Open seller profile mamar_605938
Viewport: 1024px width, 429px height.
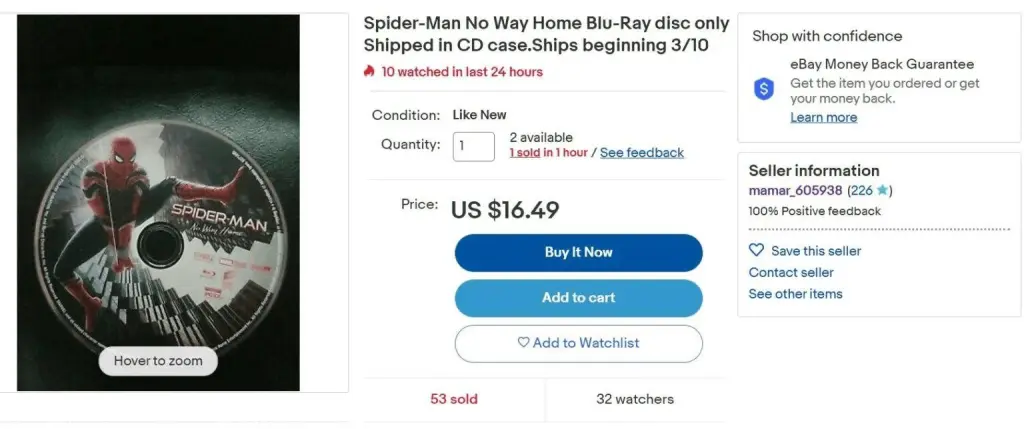tap(795, 190)
